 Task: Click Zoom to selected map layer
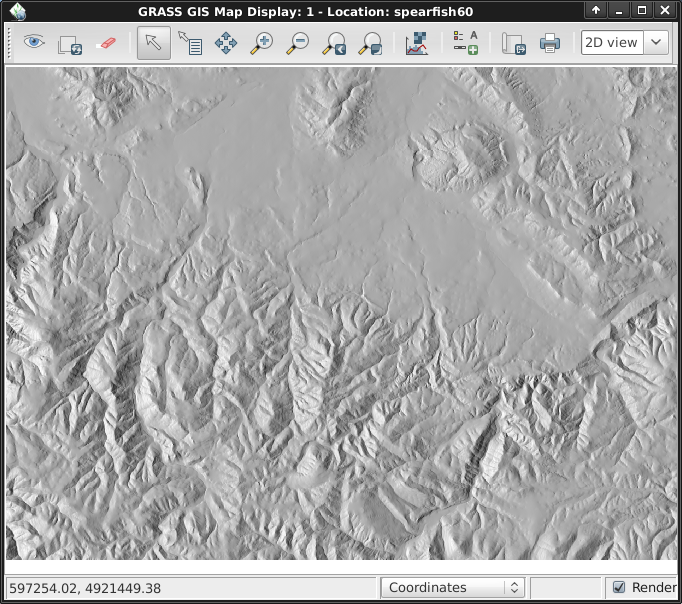coord(333,43)
